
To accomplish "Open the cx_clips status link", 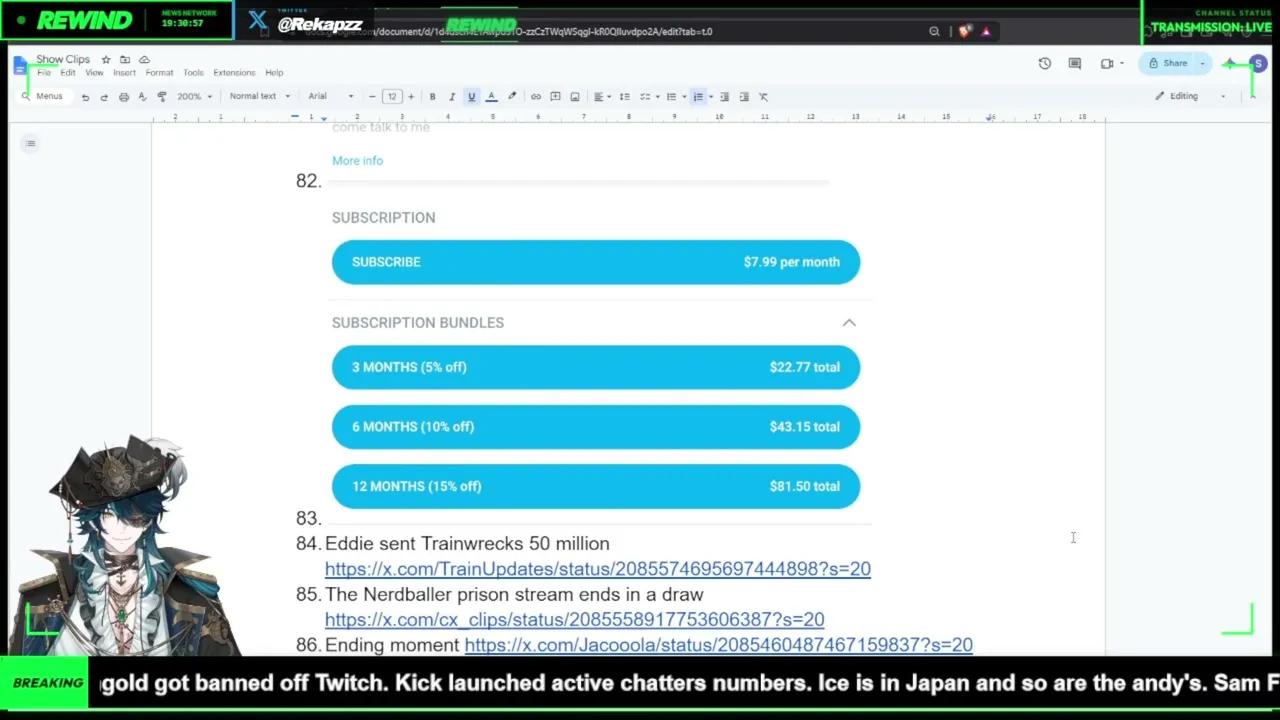I will point(575,620).
